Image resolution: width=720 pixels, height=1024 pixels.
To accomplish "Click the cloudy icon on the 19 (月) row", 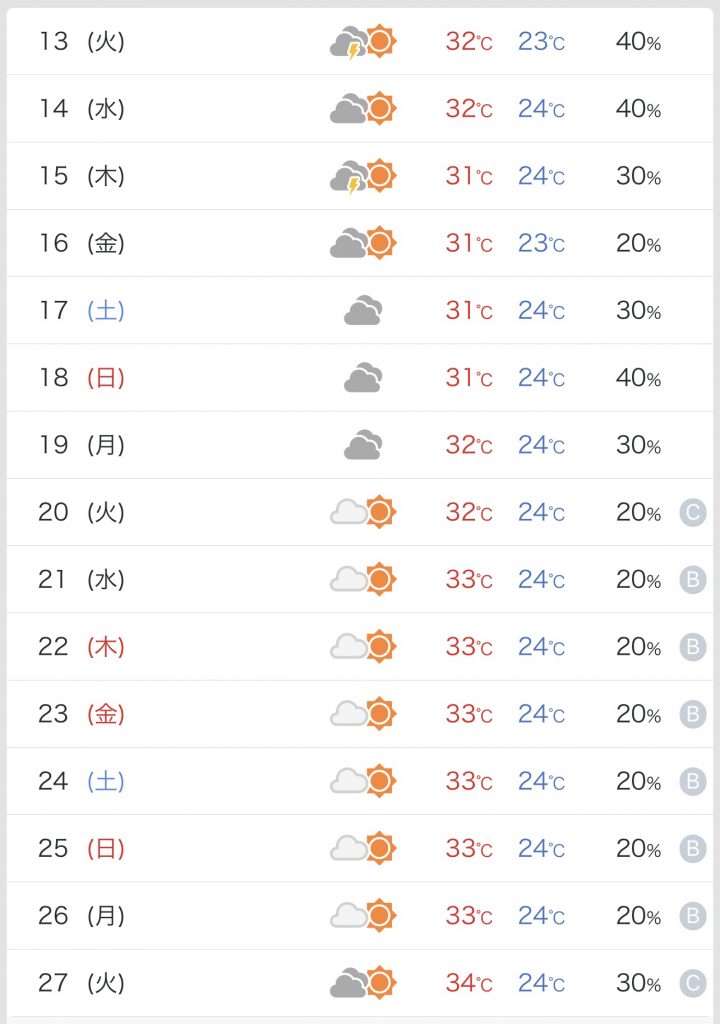I will pos(363,445).
